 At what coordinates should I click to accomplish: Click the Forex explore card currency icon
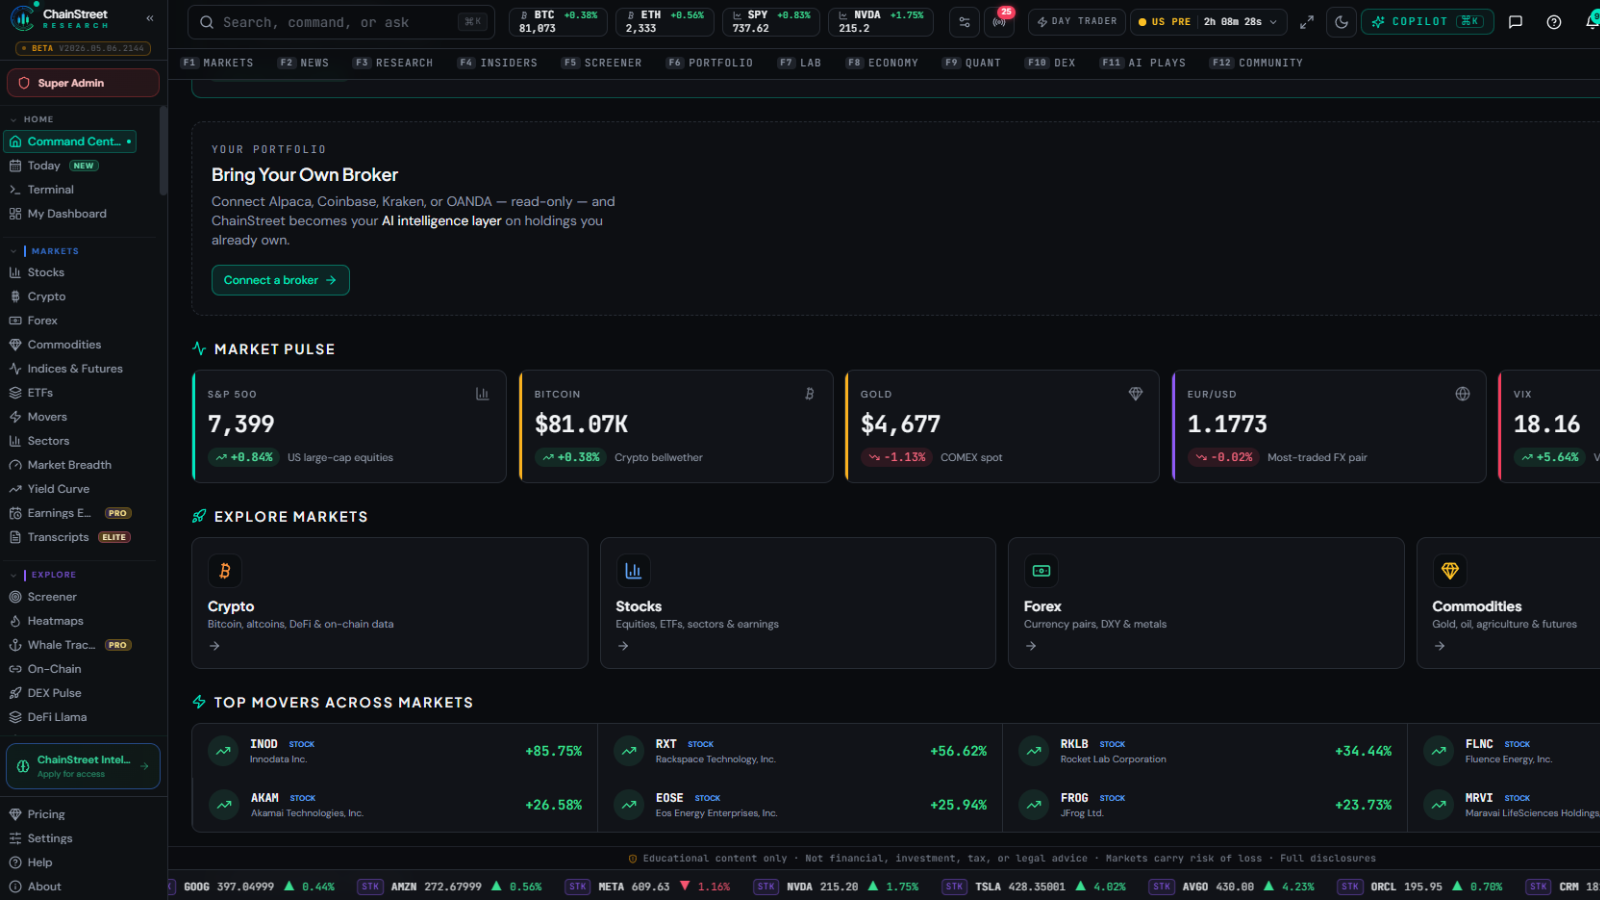point(1041,571)
